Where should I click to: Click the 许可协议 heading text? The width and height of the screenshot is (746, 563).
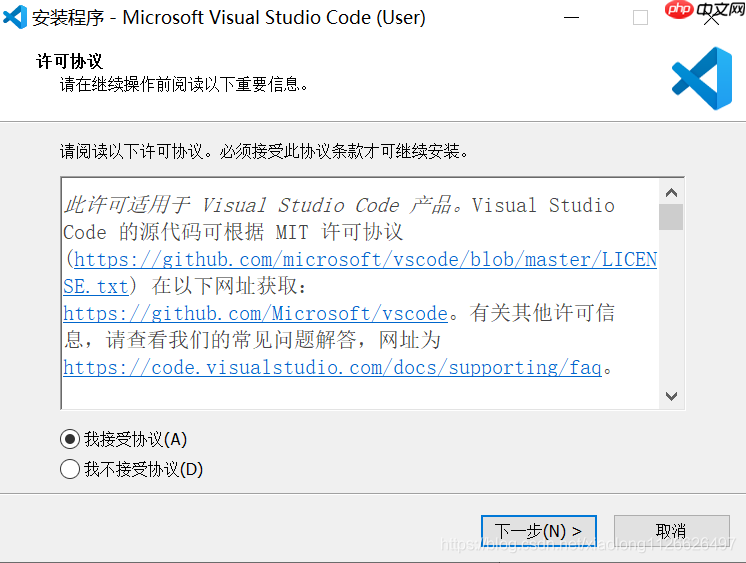click(x=69, y=61)
